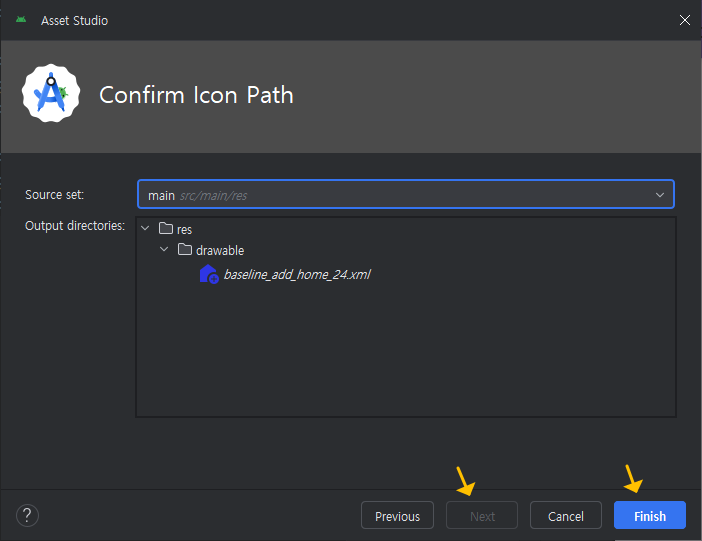Viewport: 702px width, 541px height.
Task: Click the Asset Studio window title
Action: [x=74, y=21]
